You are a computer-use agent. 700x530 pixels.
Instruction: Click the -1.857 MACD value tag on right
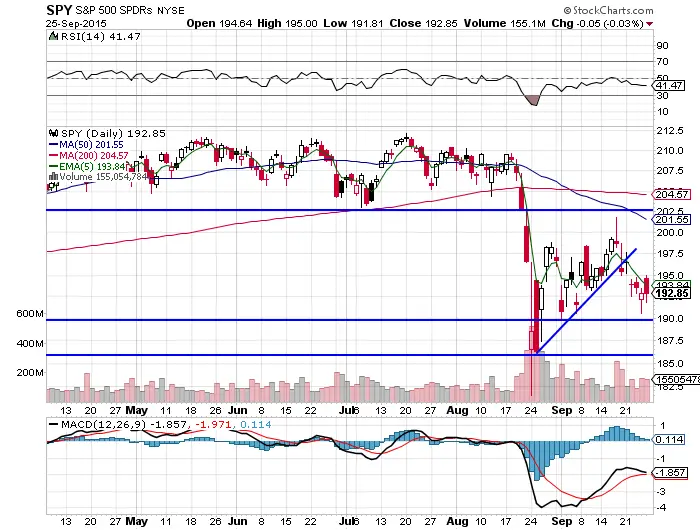click(x=670, y=472)
